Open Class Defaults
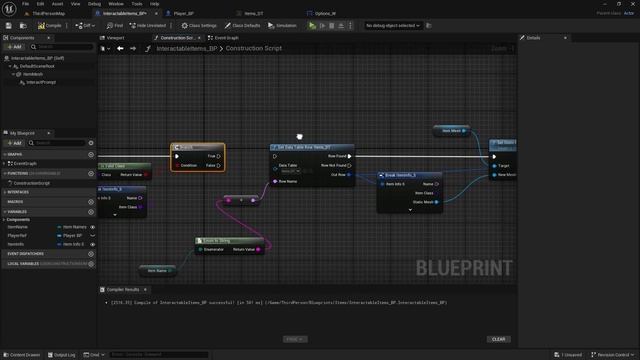 tap(242, 25)
